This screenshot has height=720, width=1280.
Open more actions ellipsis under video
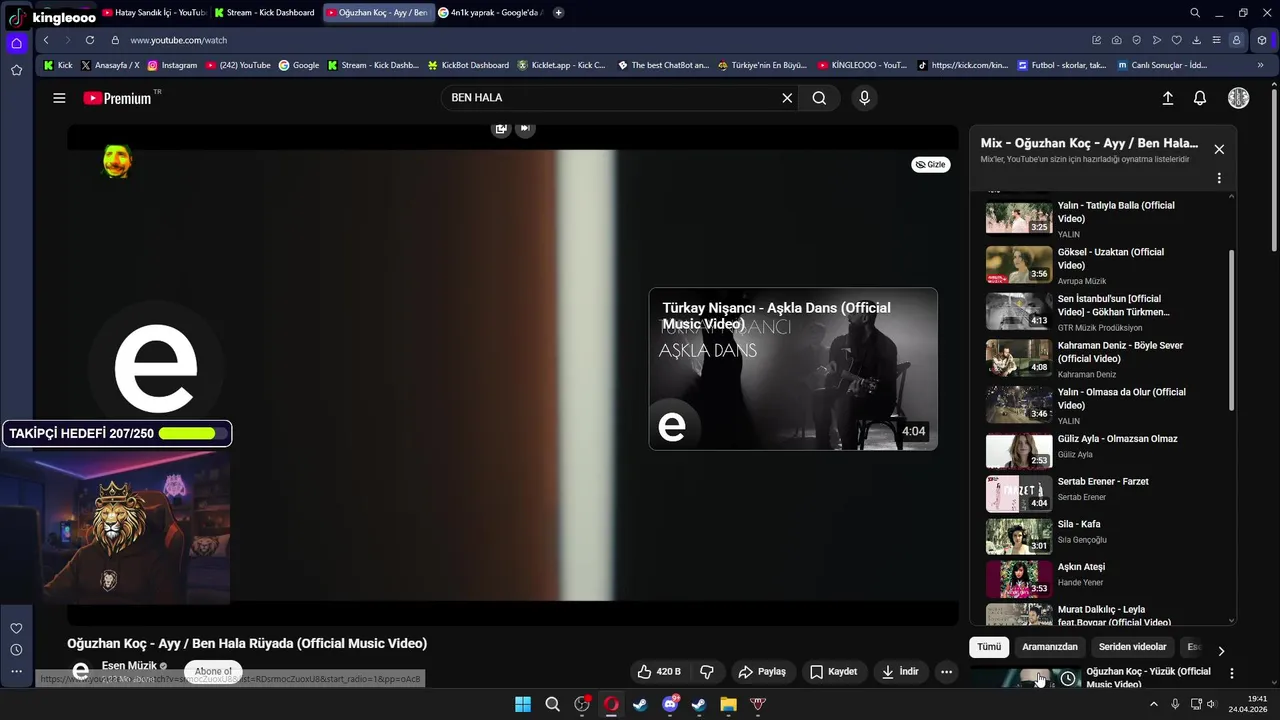[x=946, y=672]
